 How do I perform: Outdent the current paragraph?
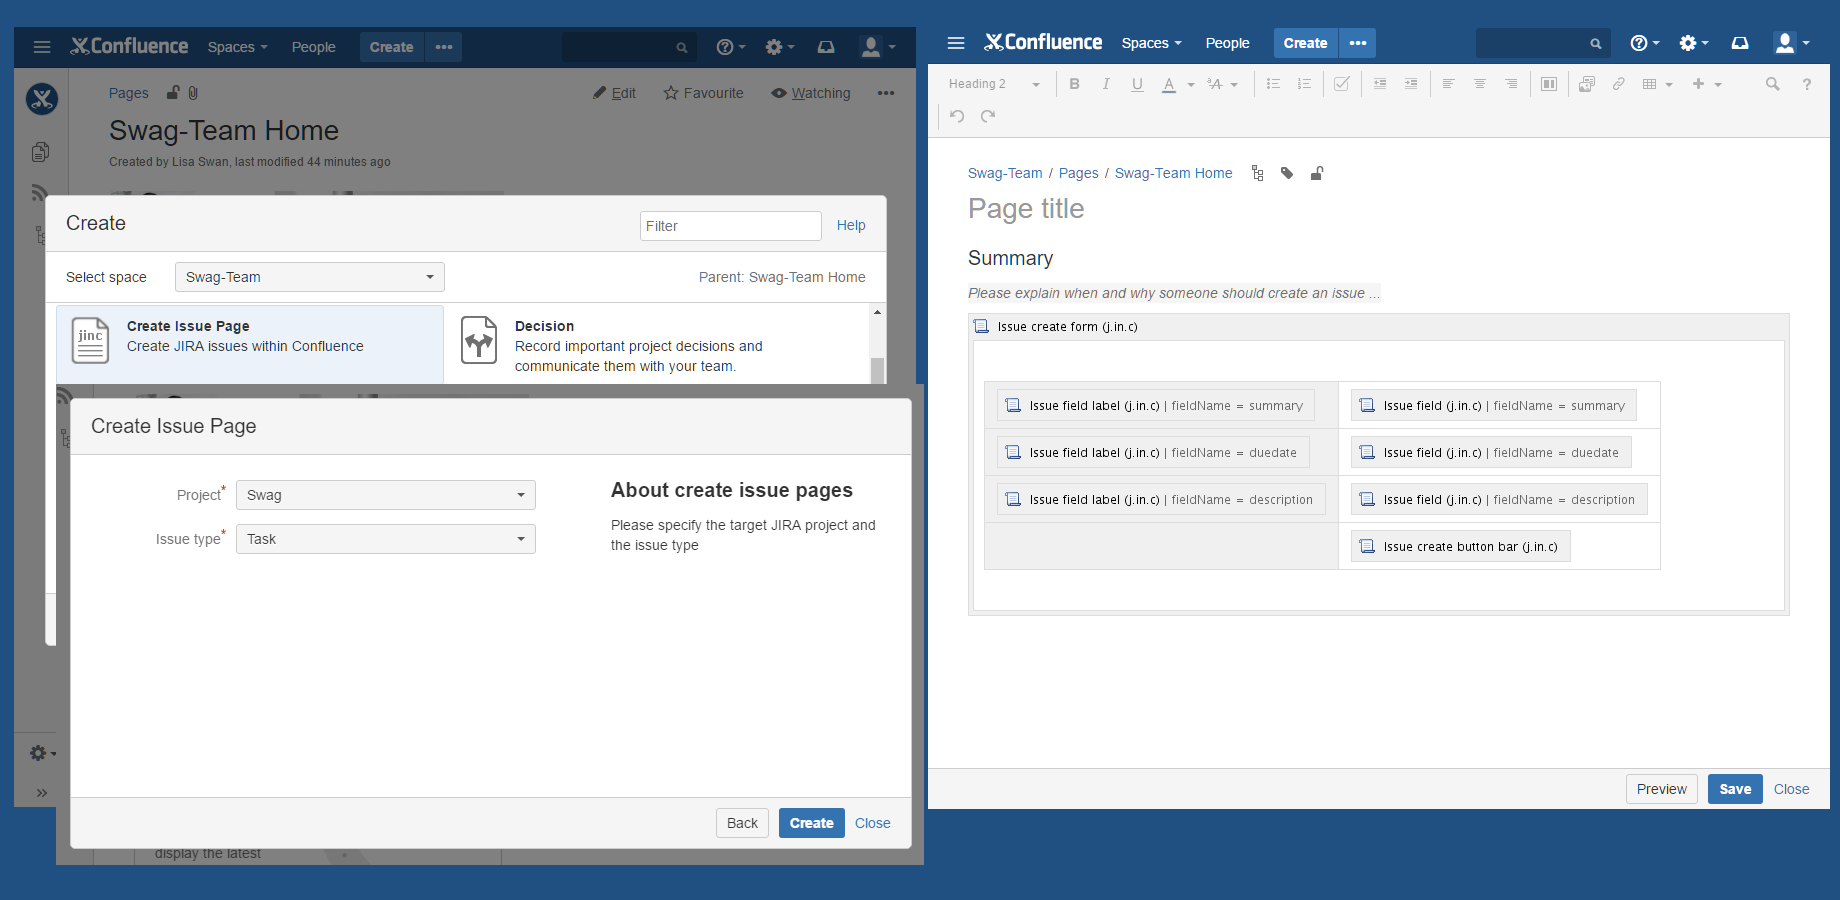tap(1380, 84)
